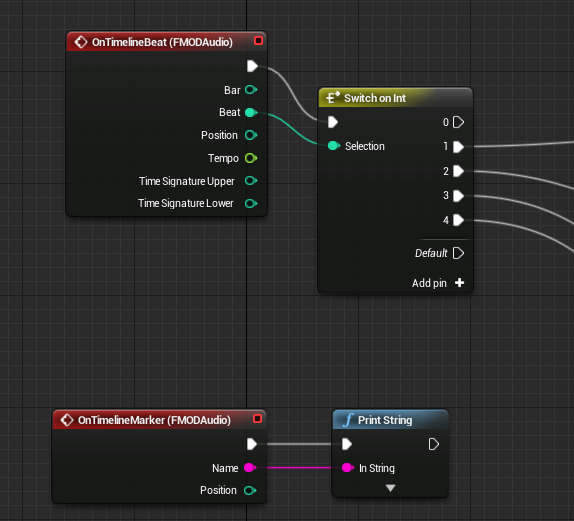
Task: Click the In String input pin
Action: (x=348, y=468)
